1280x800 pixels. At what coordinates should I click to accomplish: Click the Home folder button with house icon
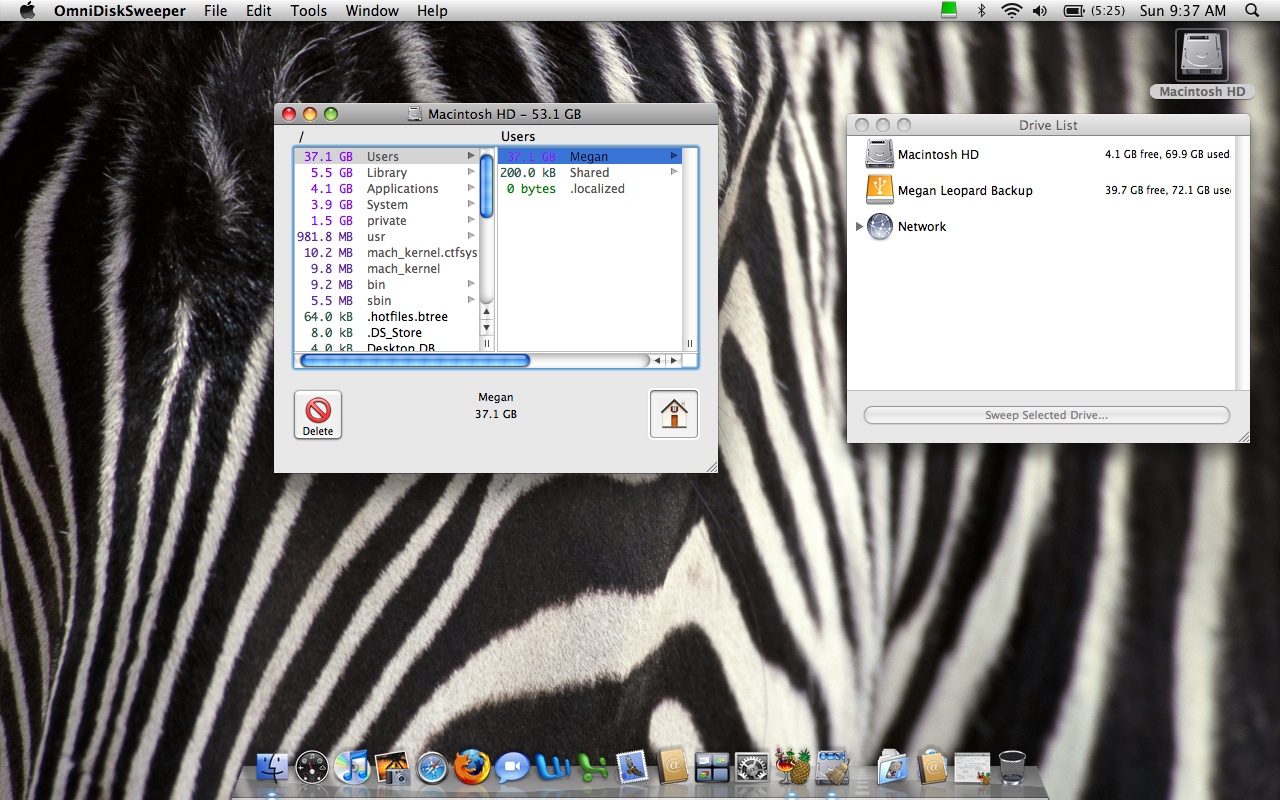pyautogui.click(x=674, y=414)
